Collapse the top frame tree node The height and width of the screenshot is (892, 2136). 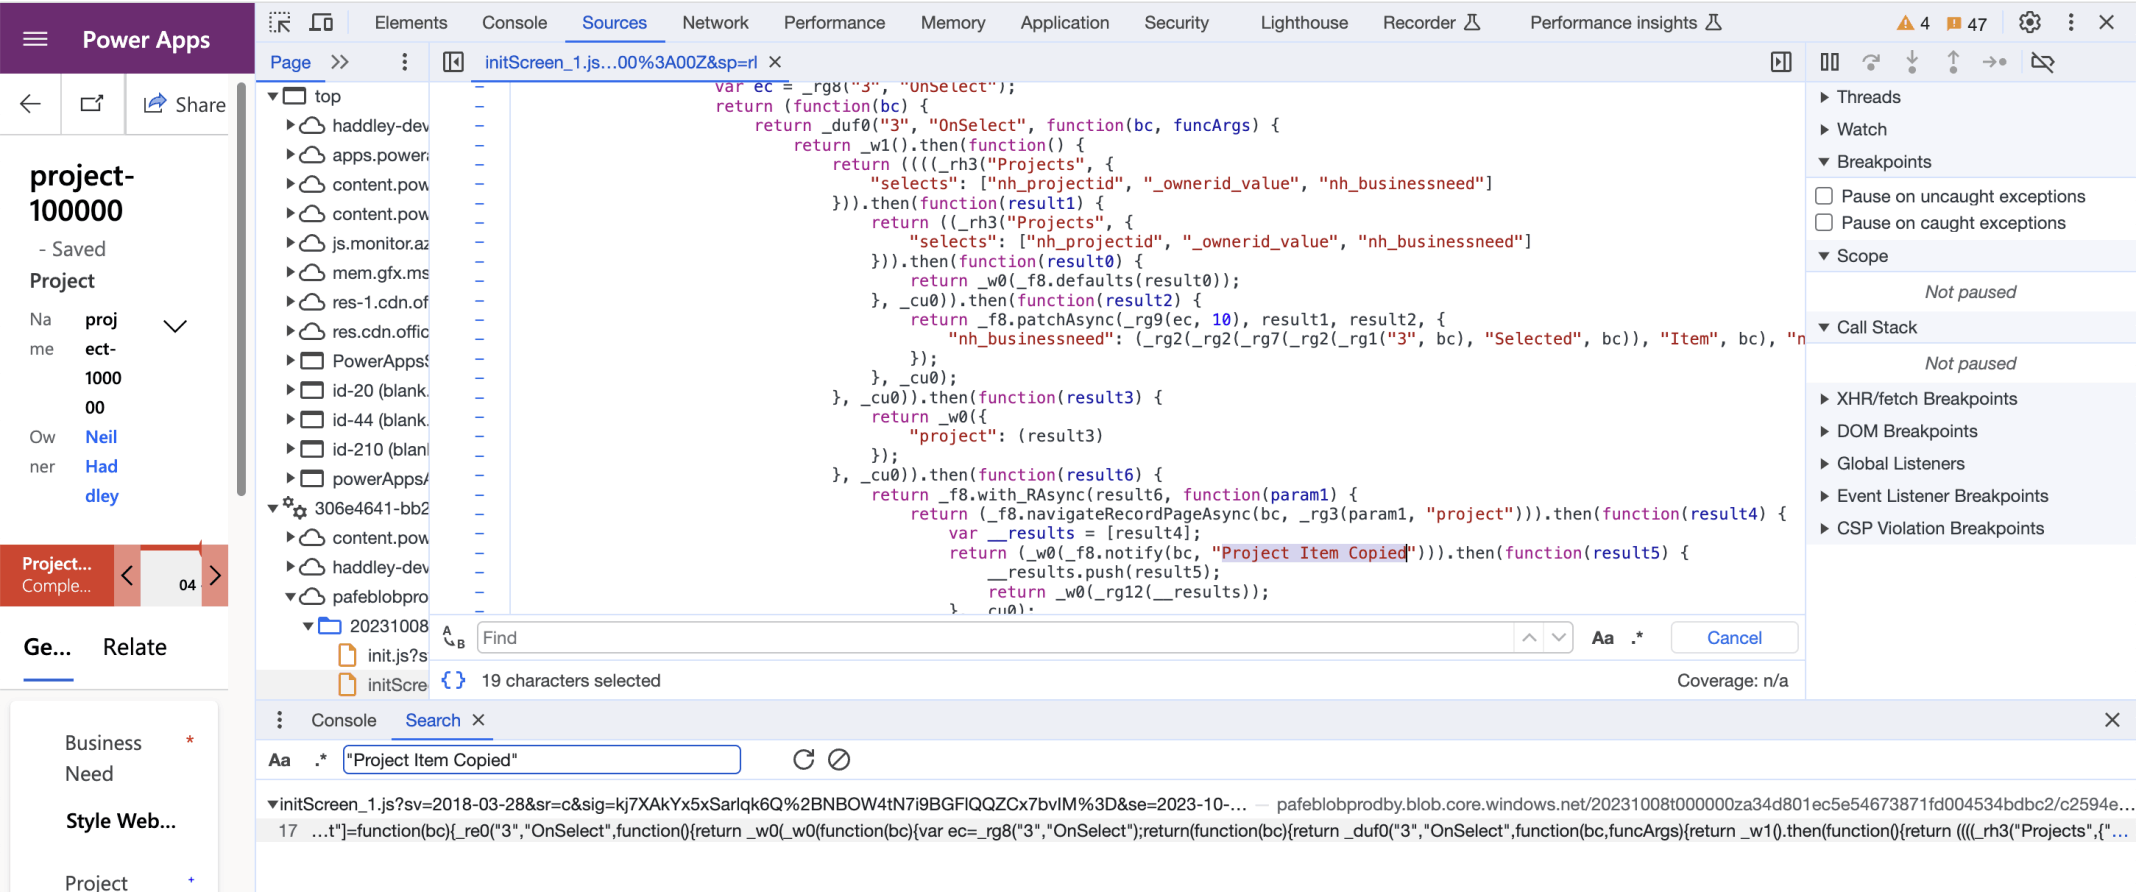pos(273,96)
